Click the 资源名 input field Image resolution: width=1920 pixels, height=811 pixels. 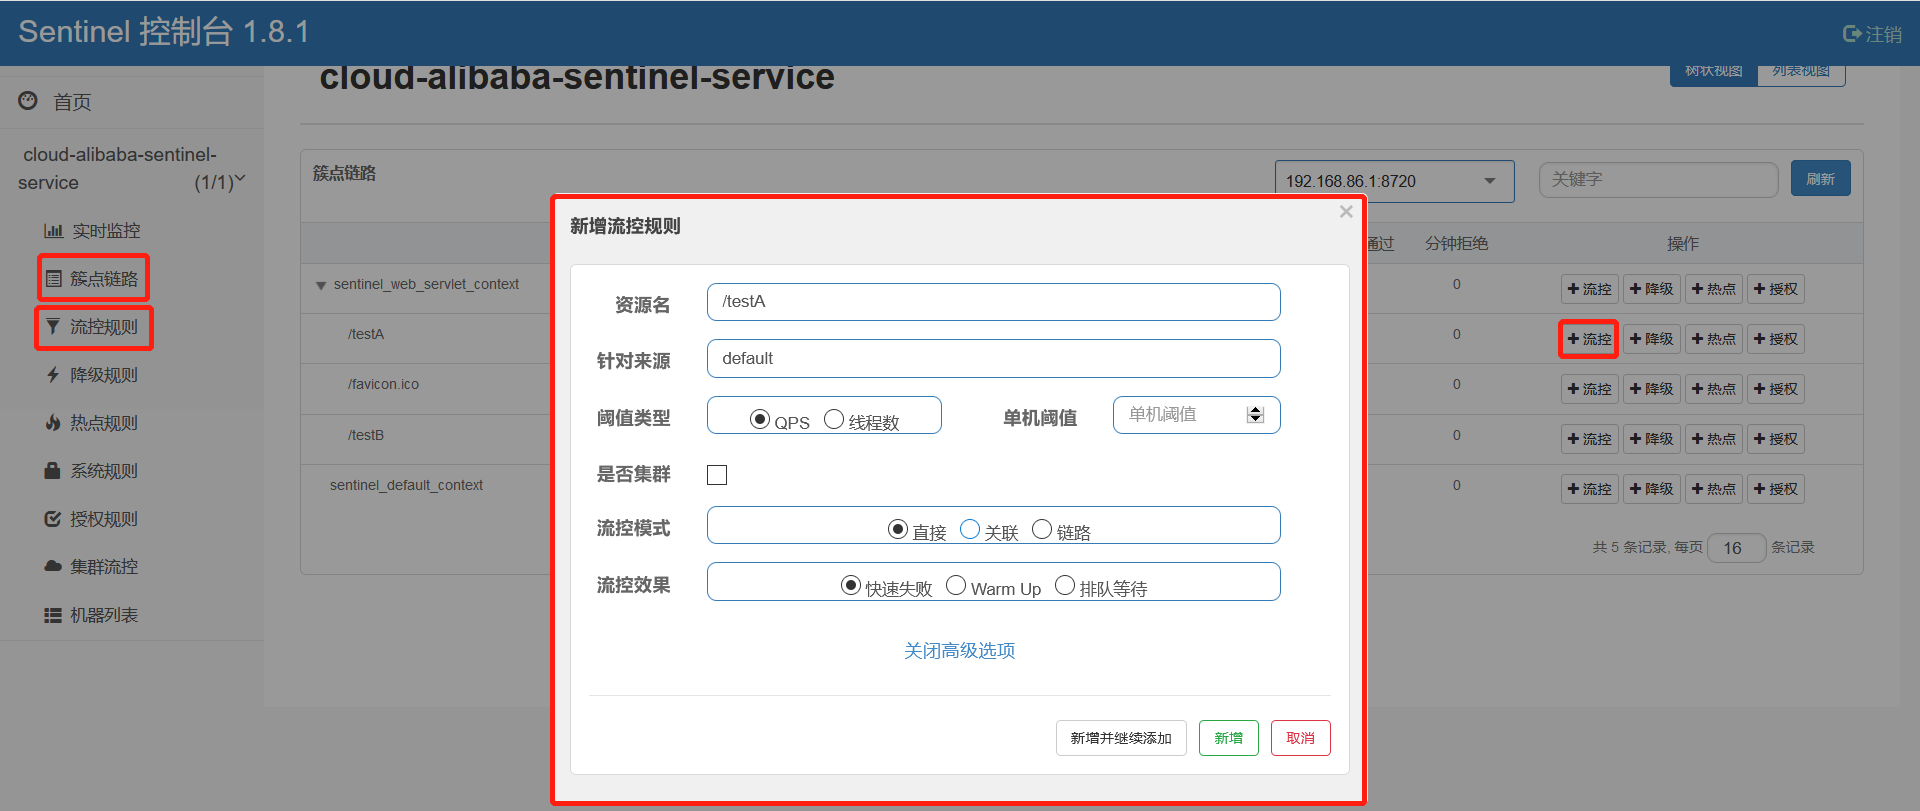pos(993,302)
